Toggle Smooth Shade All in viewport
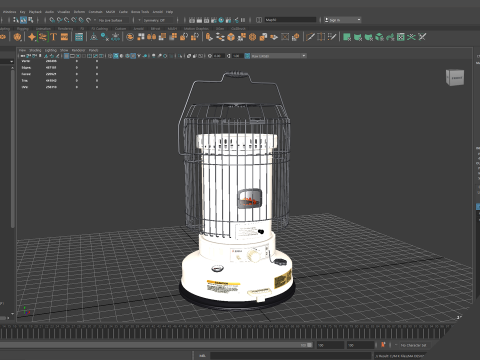The width and height of the screenshot is (480, 360). [116, 56]
